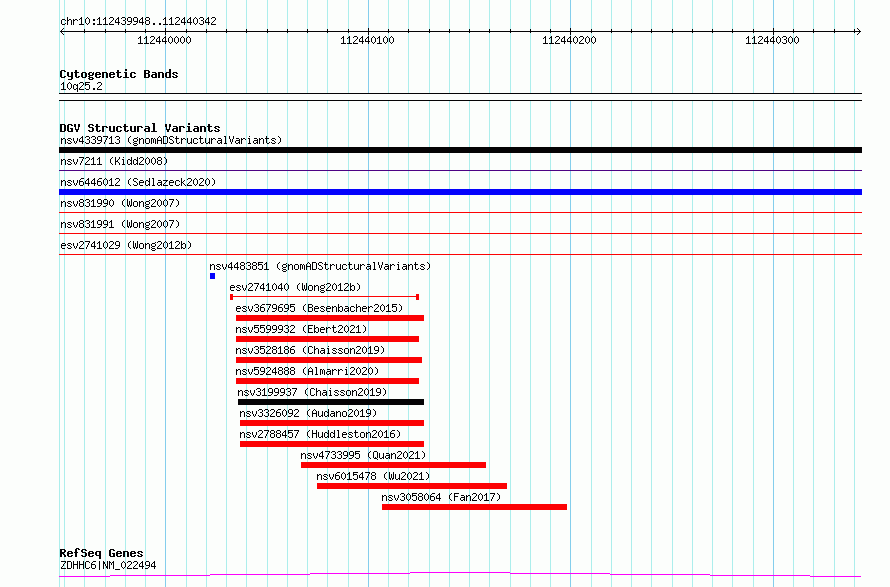Click the small blue nsv4483851 feature box
The image size is (890, 587).
[x=212, y=276]
